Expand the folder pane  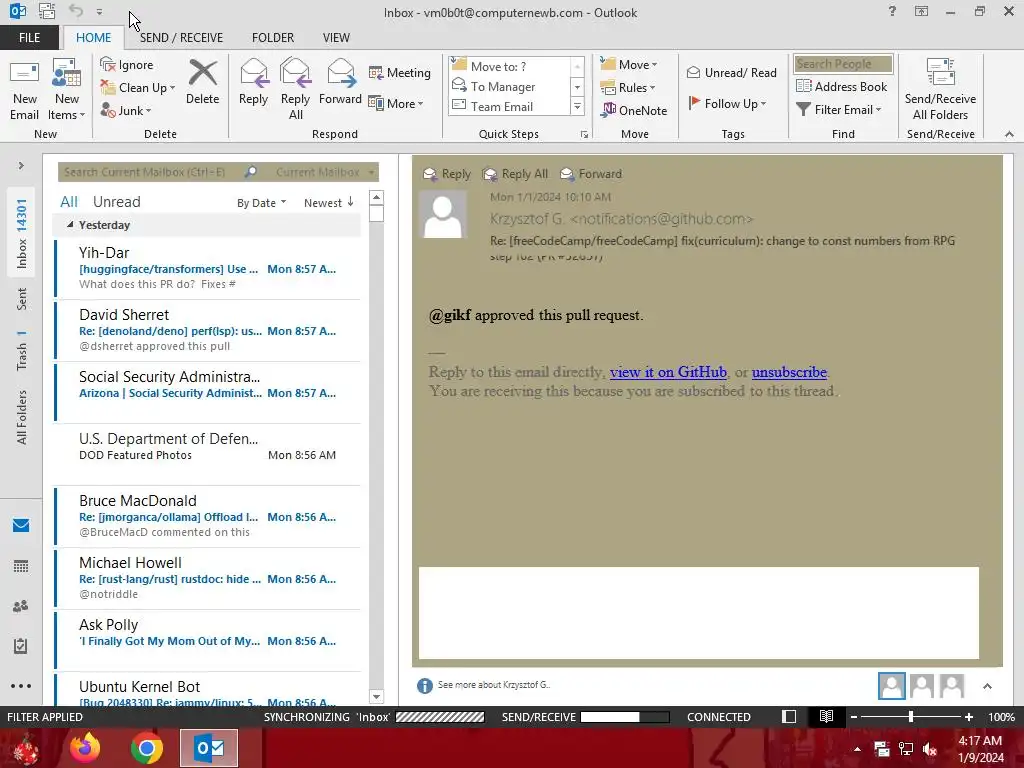[21, 166]
